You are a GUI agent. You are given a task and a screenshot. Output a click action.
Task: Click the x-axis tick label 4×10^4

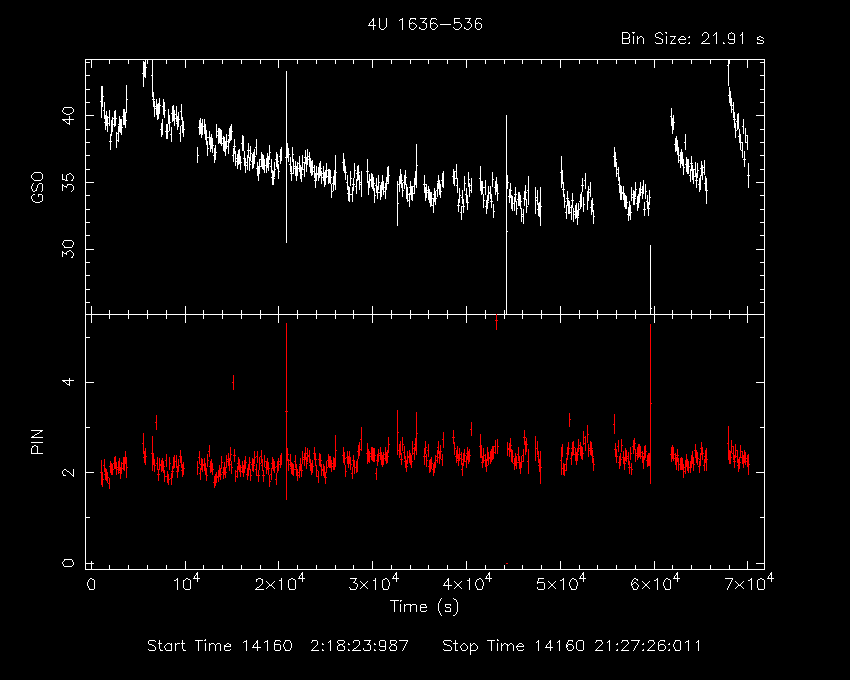(x=467, y=583)
